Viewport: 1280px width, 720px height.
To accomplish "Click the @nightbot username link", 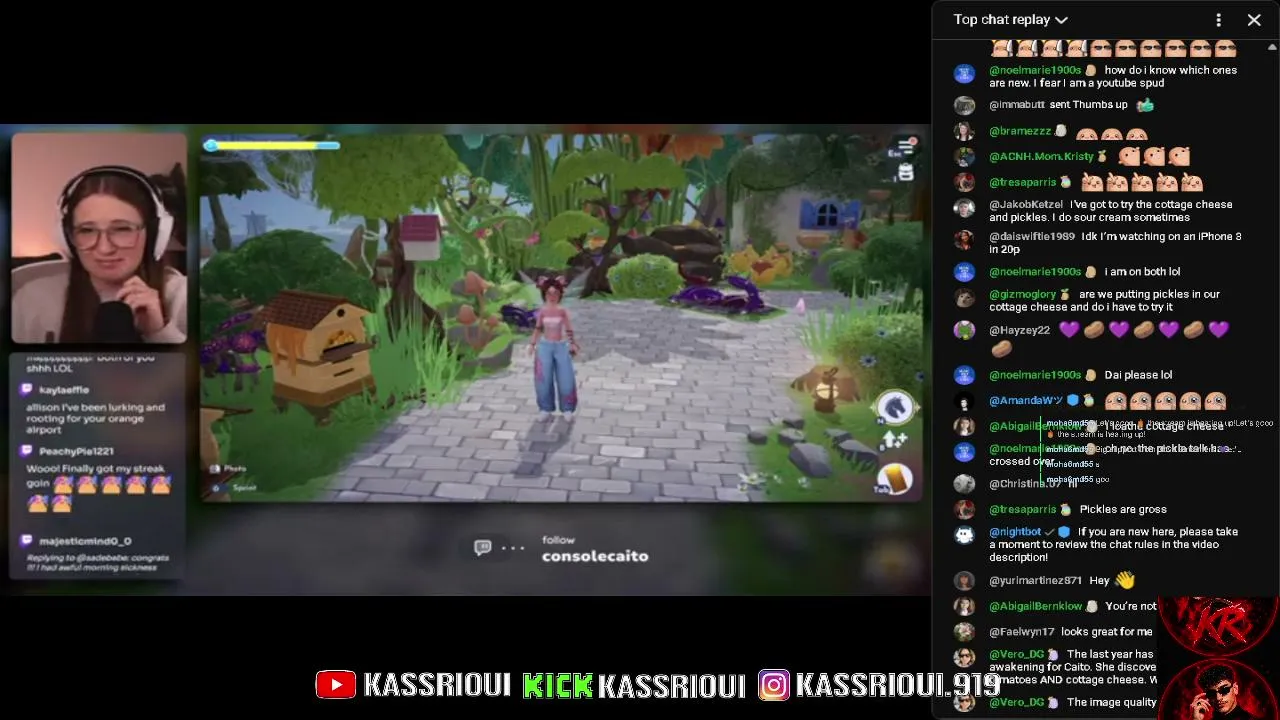I will tap(1015, 532).
